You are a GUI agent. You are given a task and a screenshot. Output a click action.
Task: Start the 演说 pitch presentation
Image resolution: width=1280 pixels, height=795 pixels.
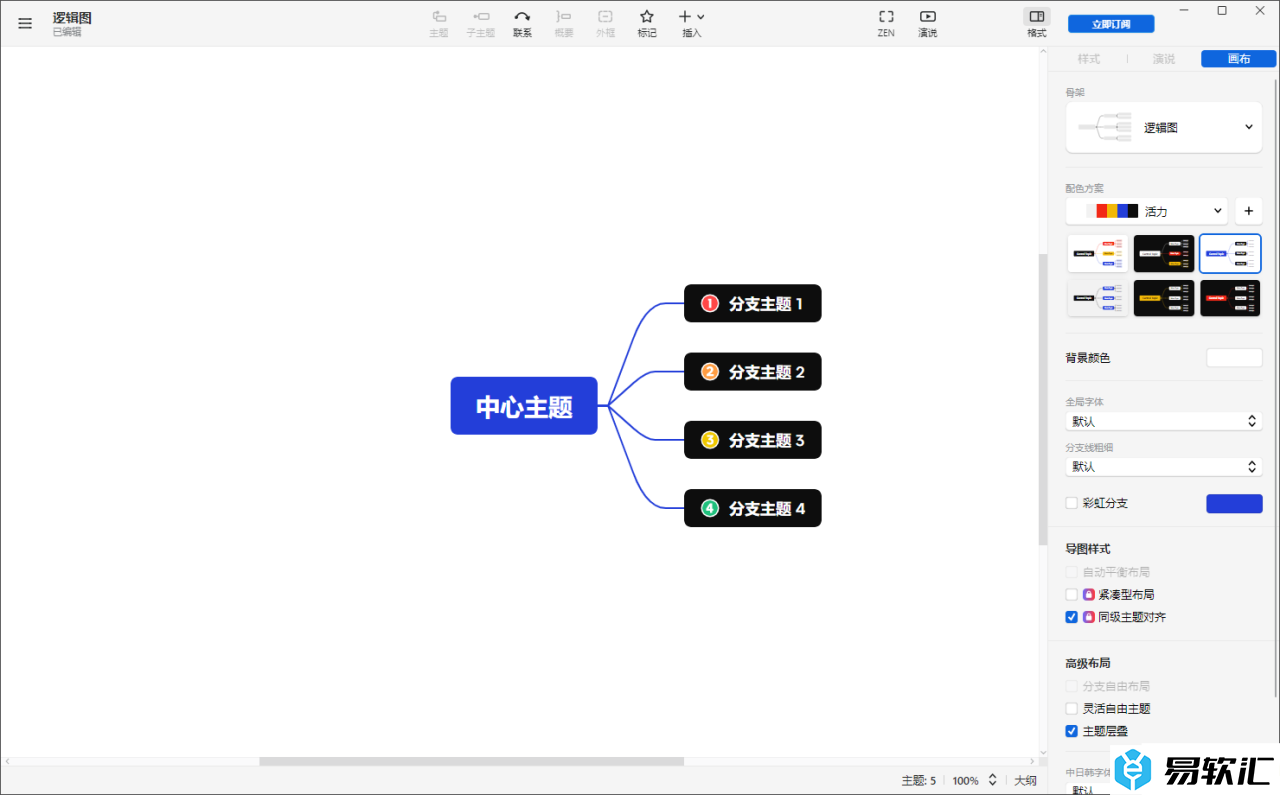point(928,23)
